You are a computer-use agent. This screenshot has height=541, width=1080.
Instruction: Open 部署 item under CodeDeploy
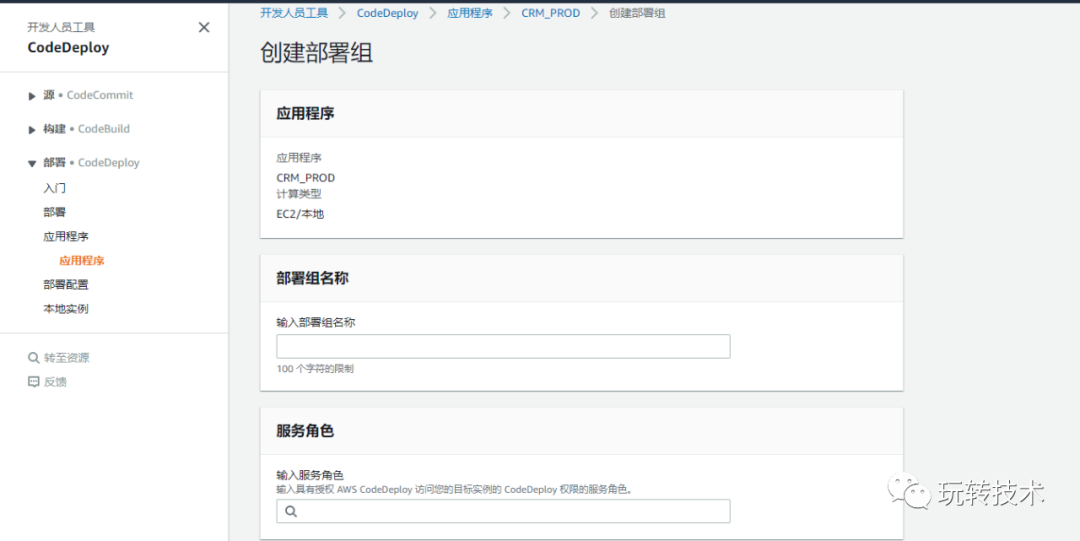point(54,212)
